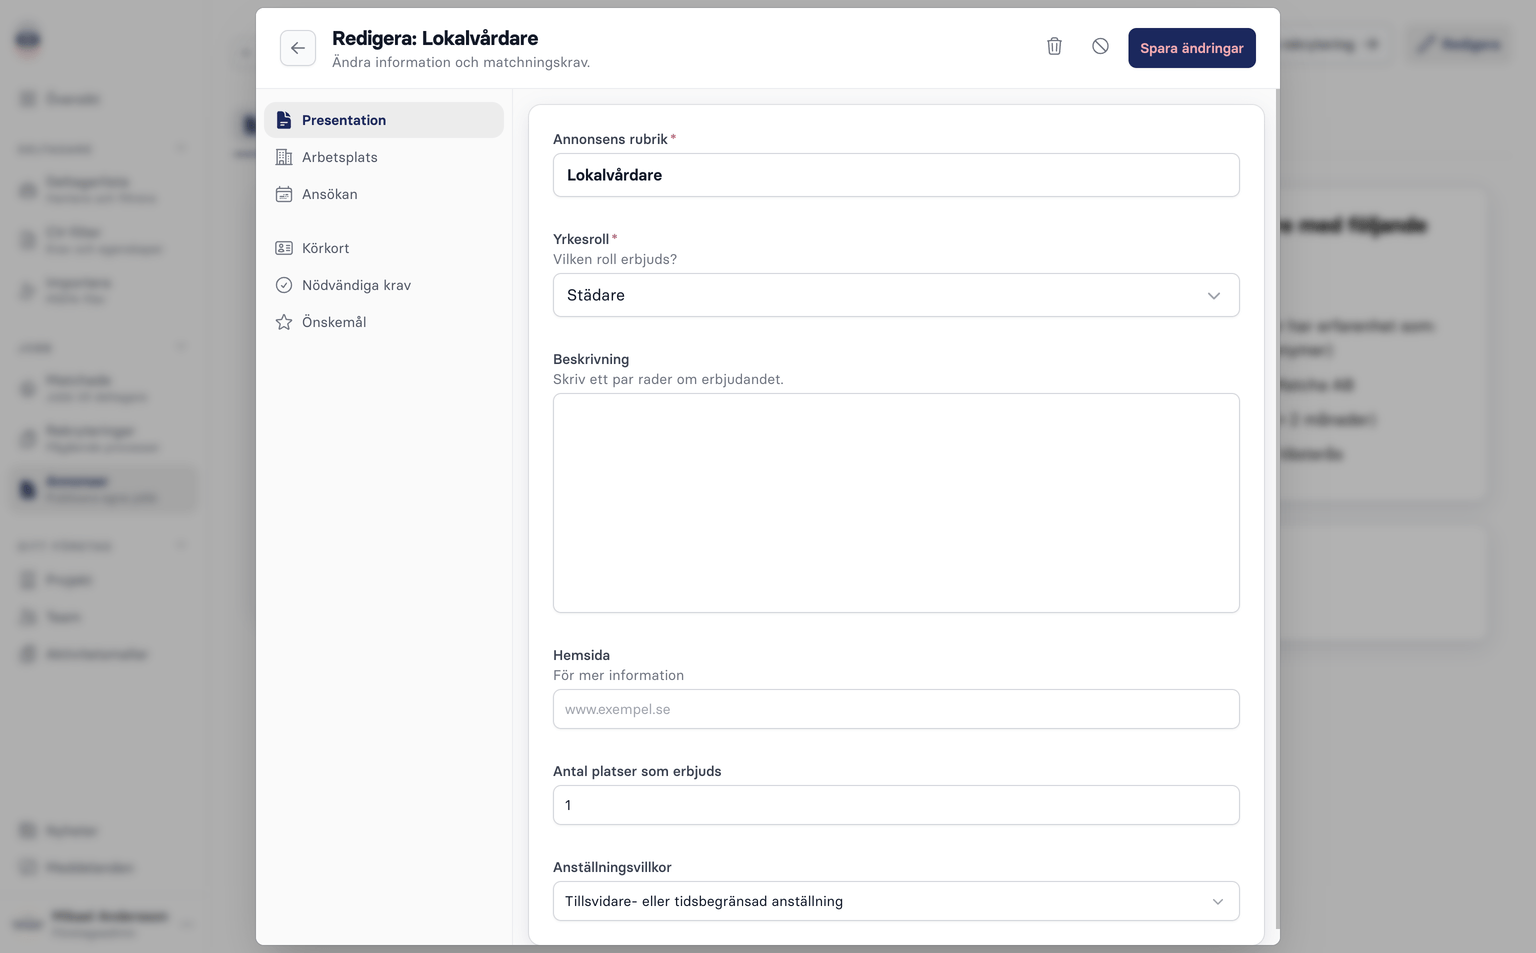Click the block/unpublish icon in the header
The height and width of the screenshot is (953, 1536).
coord(1100,46)
